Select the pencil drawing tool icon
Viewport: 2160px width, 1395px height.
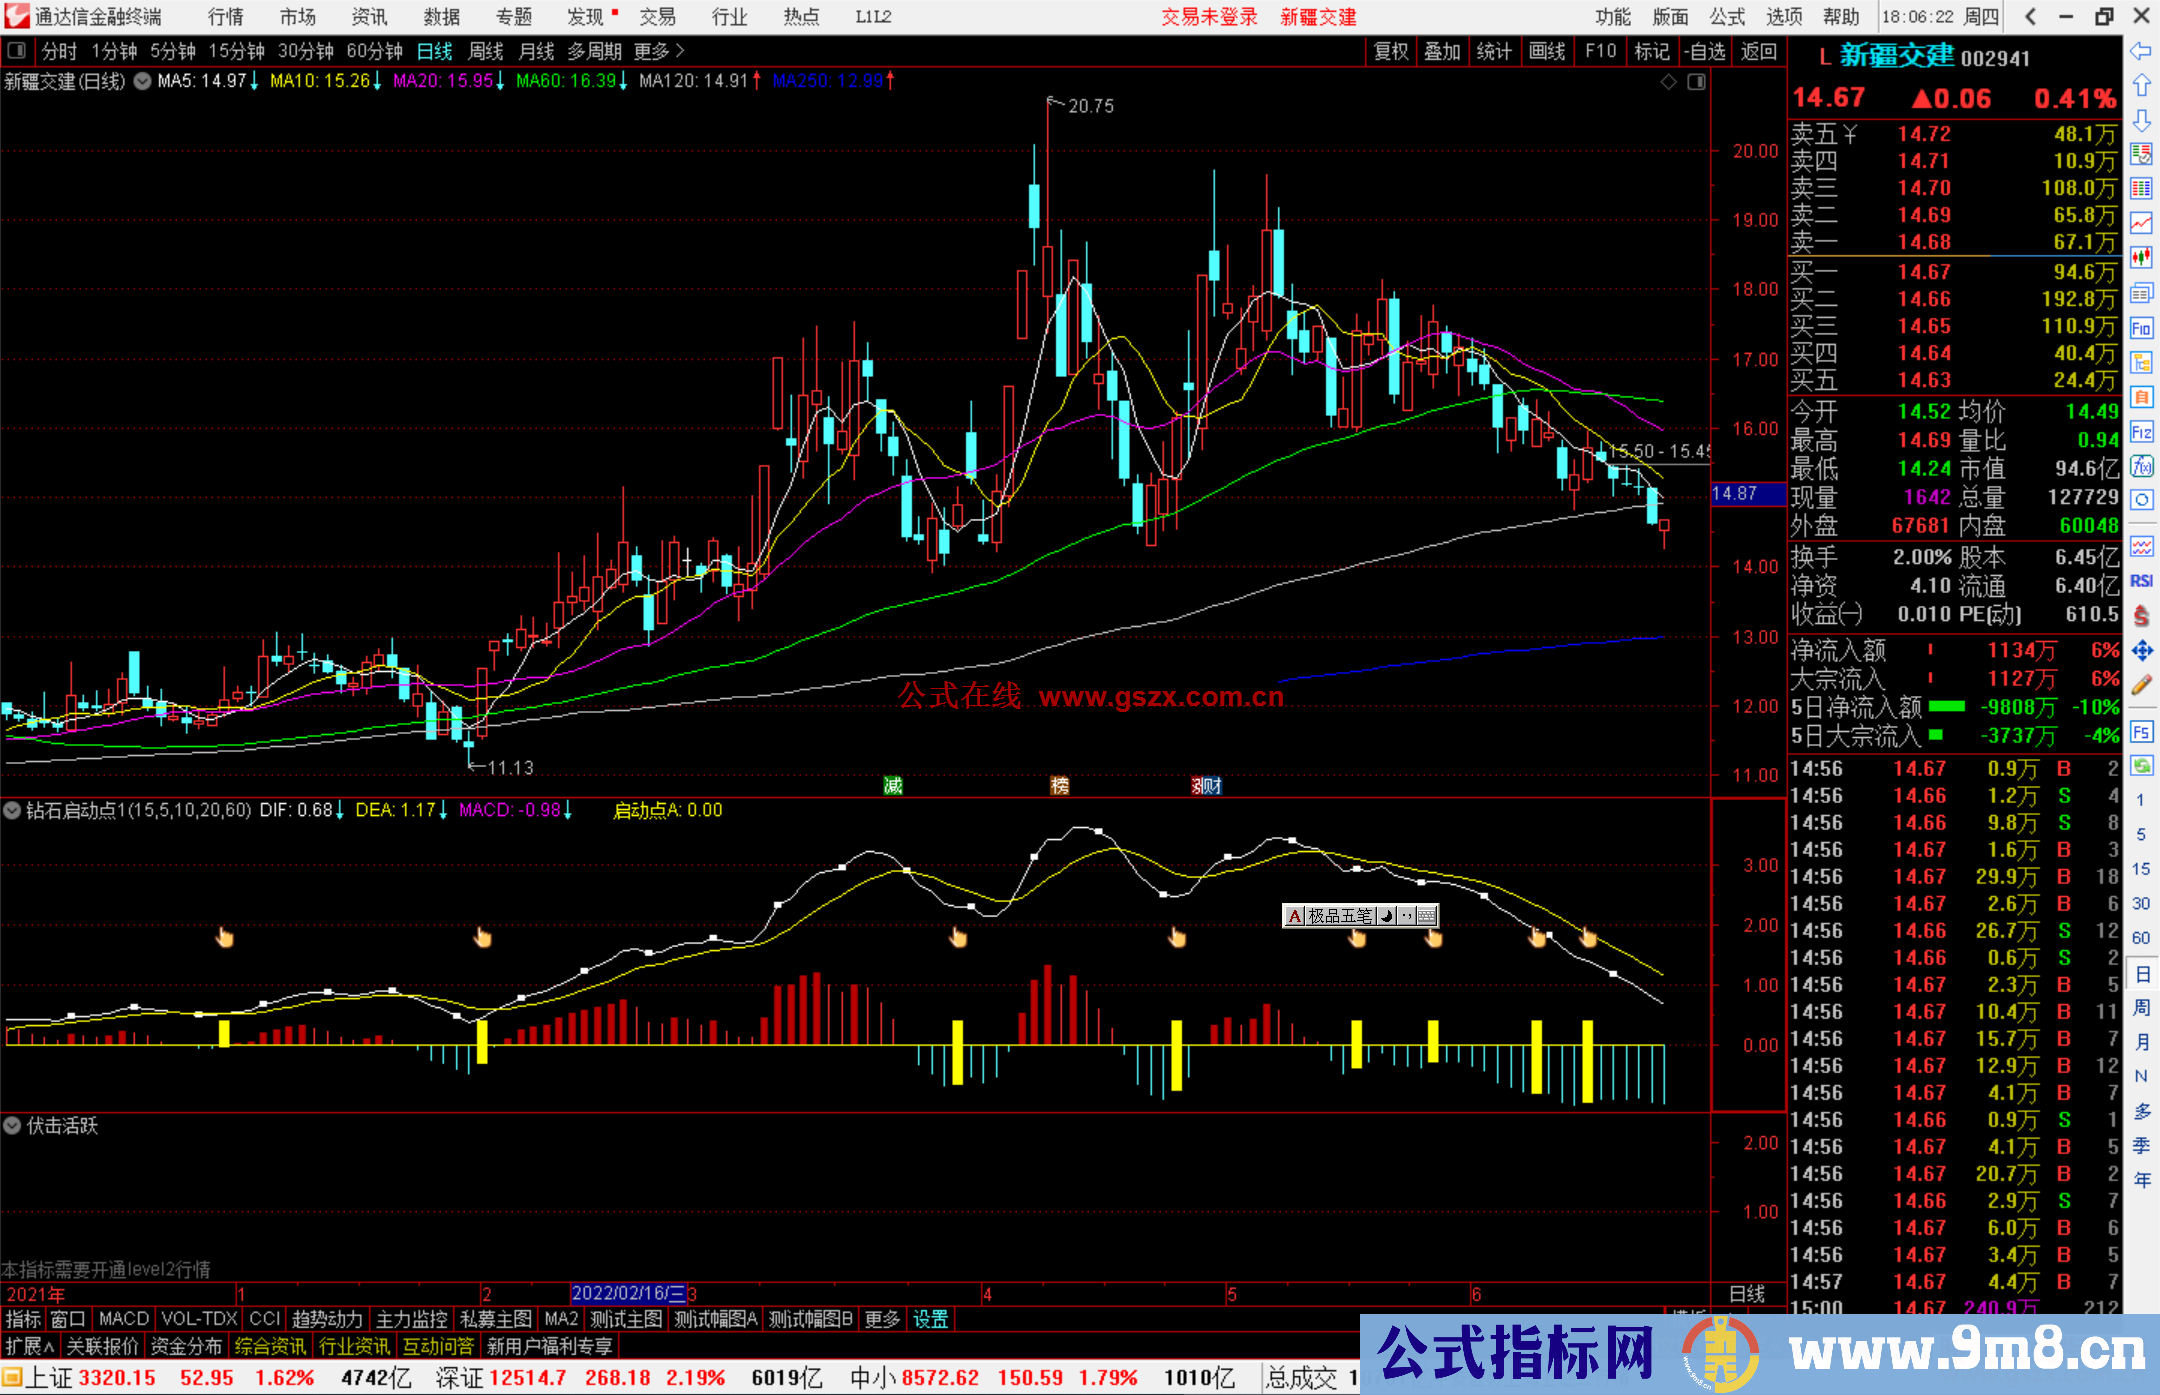click(2141, 686)
